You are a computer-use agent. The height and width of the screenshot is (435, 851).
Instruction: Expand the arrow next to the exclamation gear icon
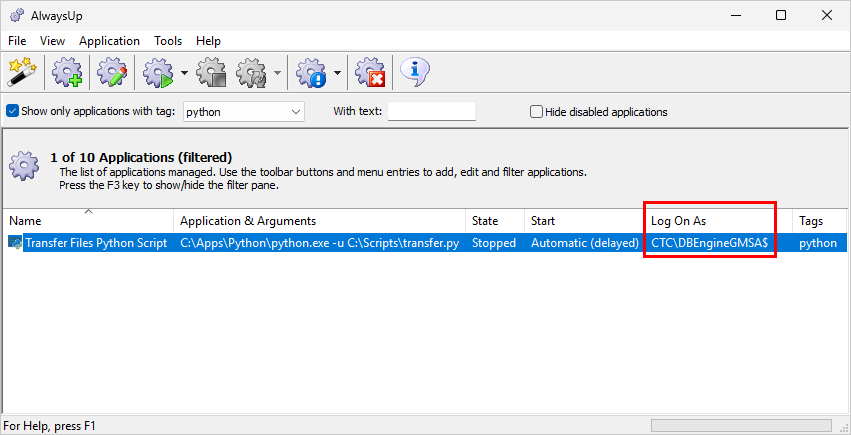coord(337,72)
